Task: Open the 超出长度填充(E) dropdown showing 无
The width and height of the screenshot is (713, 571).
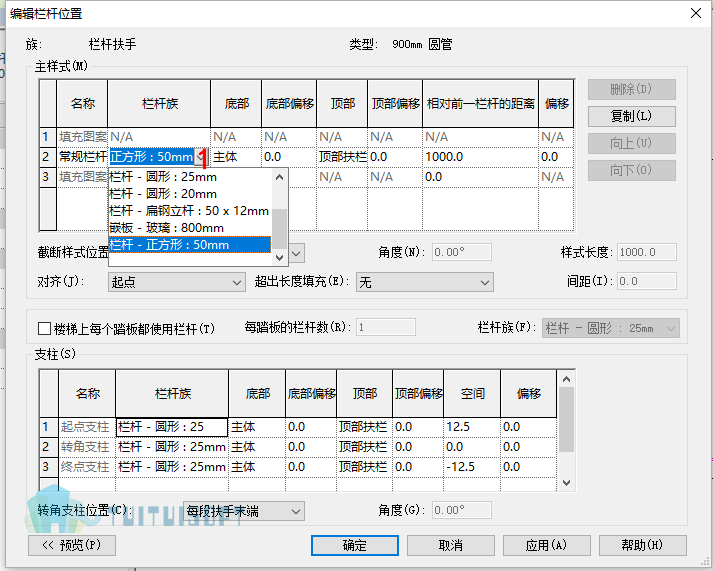Action: (425, 282)
